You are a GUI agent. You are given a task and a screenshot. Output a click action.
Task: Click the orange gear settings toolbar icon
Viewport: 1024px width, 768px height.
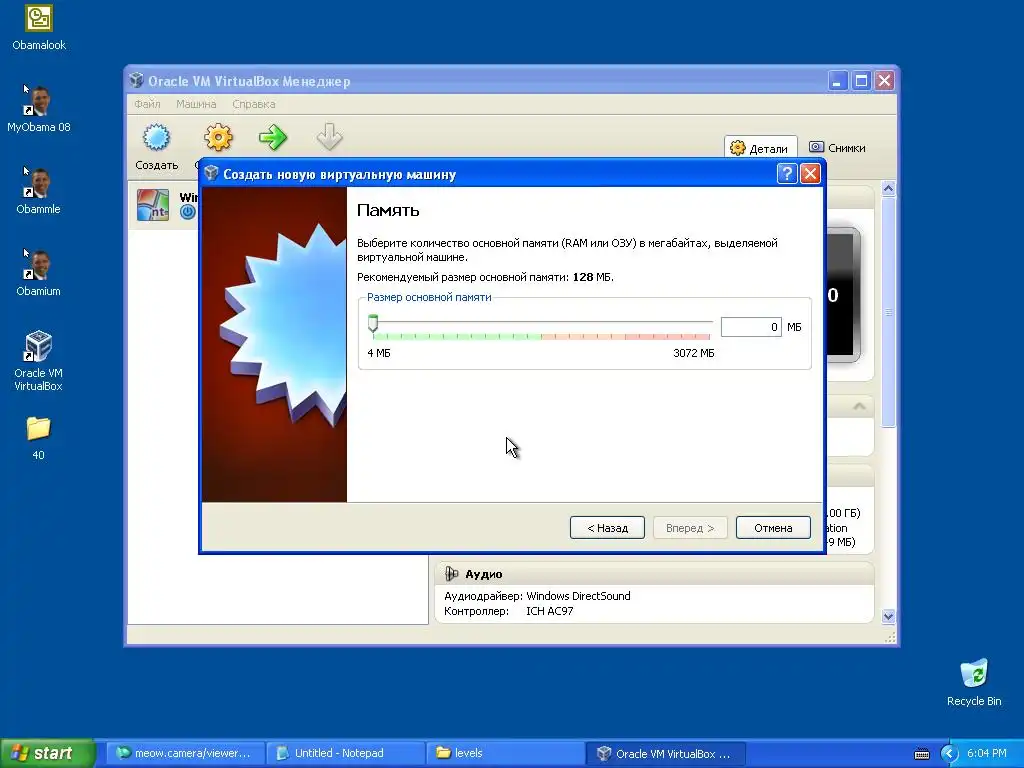click(218, 137)
